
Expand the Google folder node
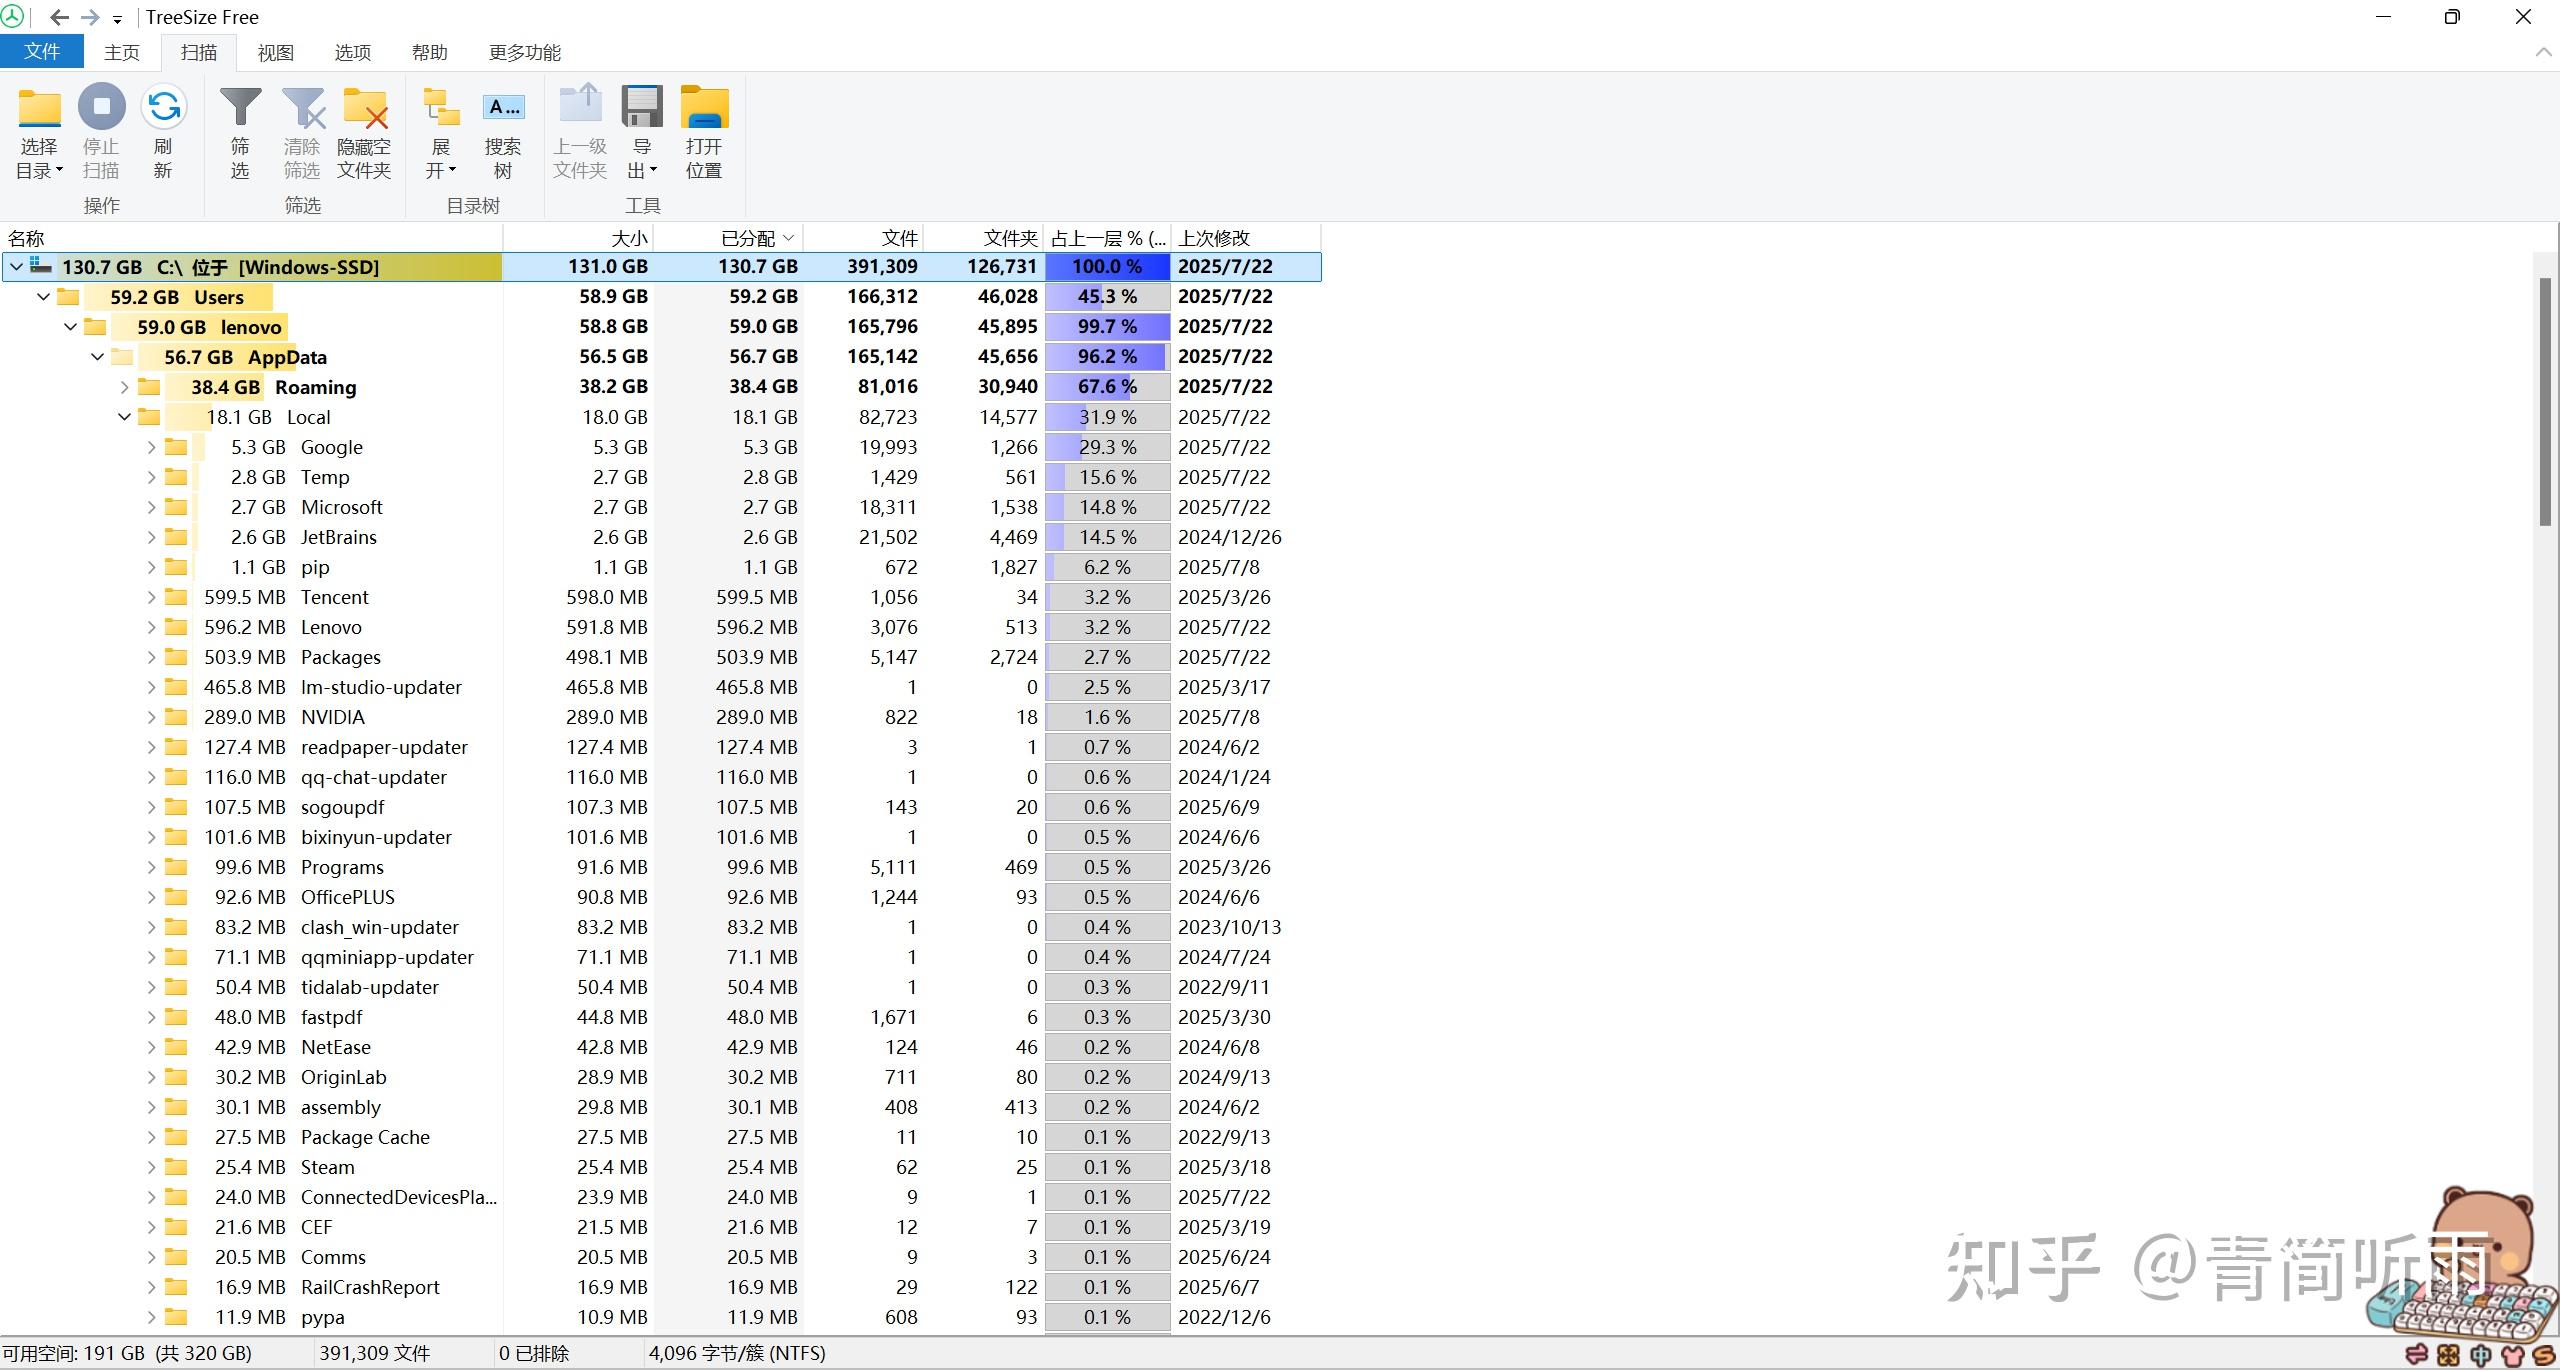(x=151, y=447)
